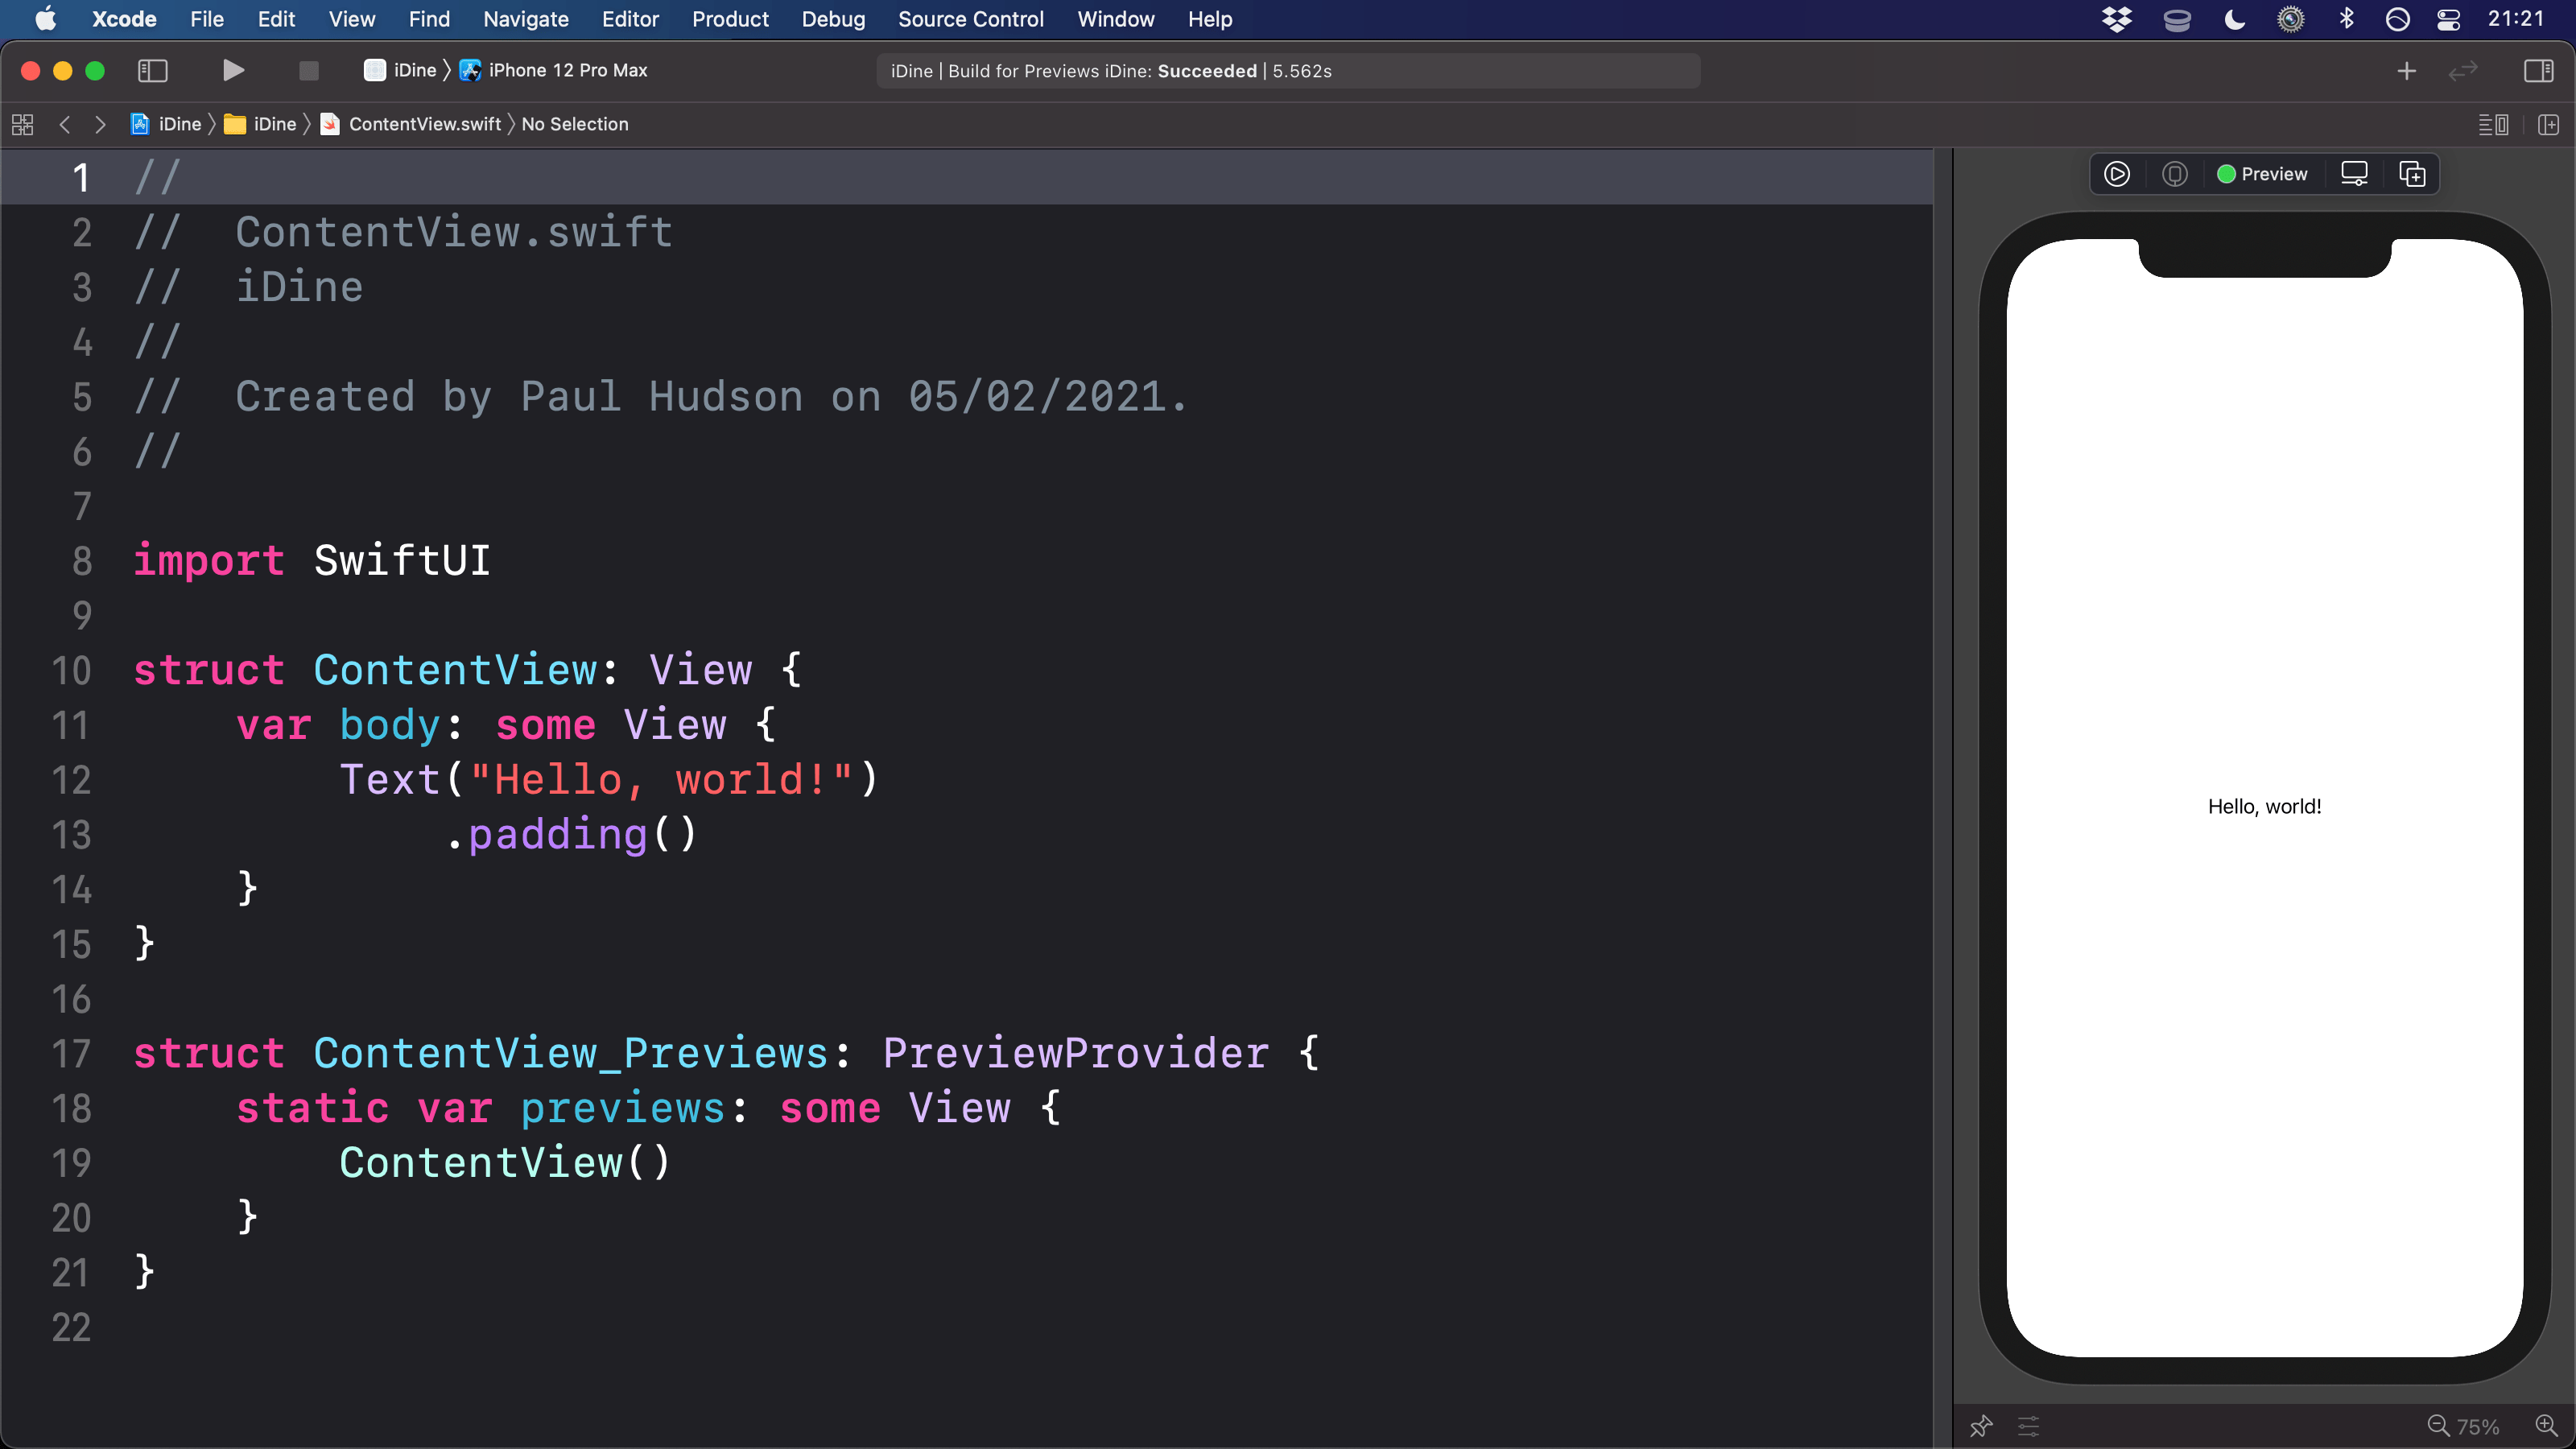Open the Editor menu

[630, 19]
